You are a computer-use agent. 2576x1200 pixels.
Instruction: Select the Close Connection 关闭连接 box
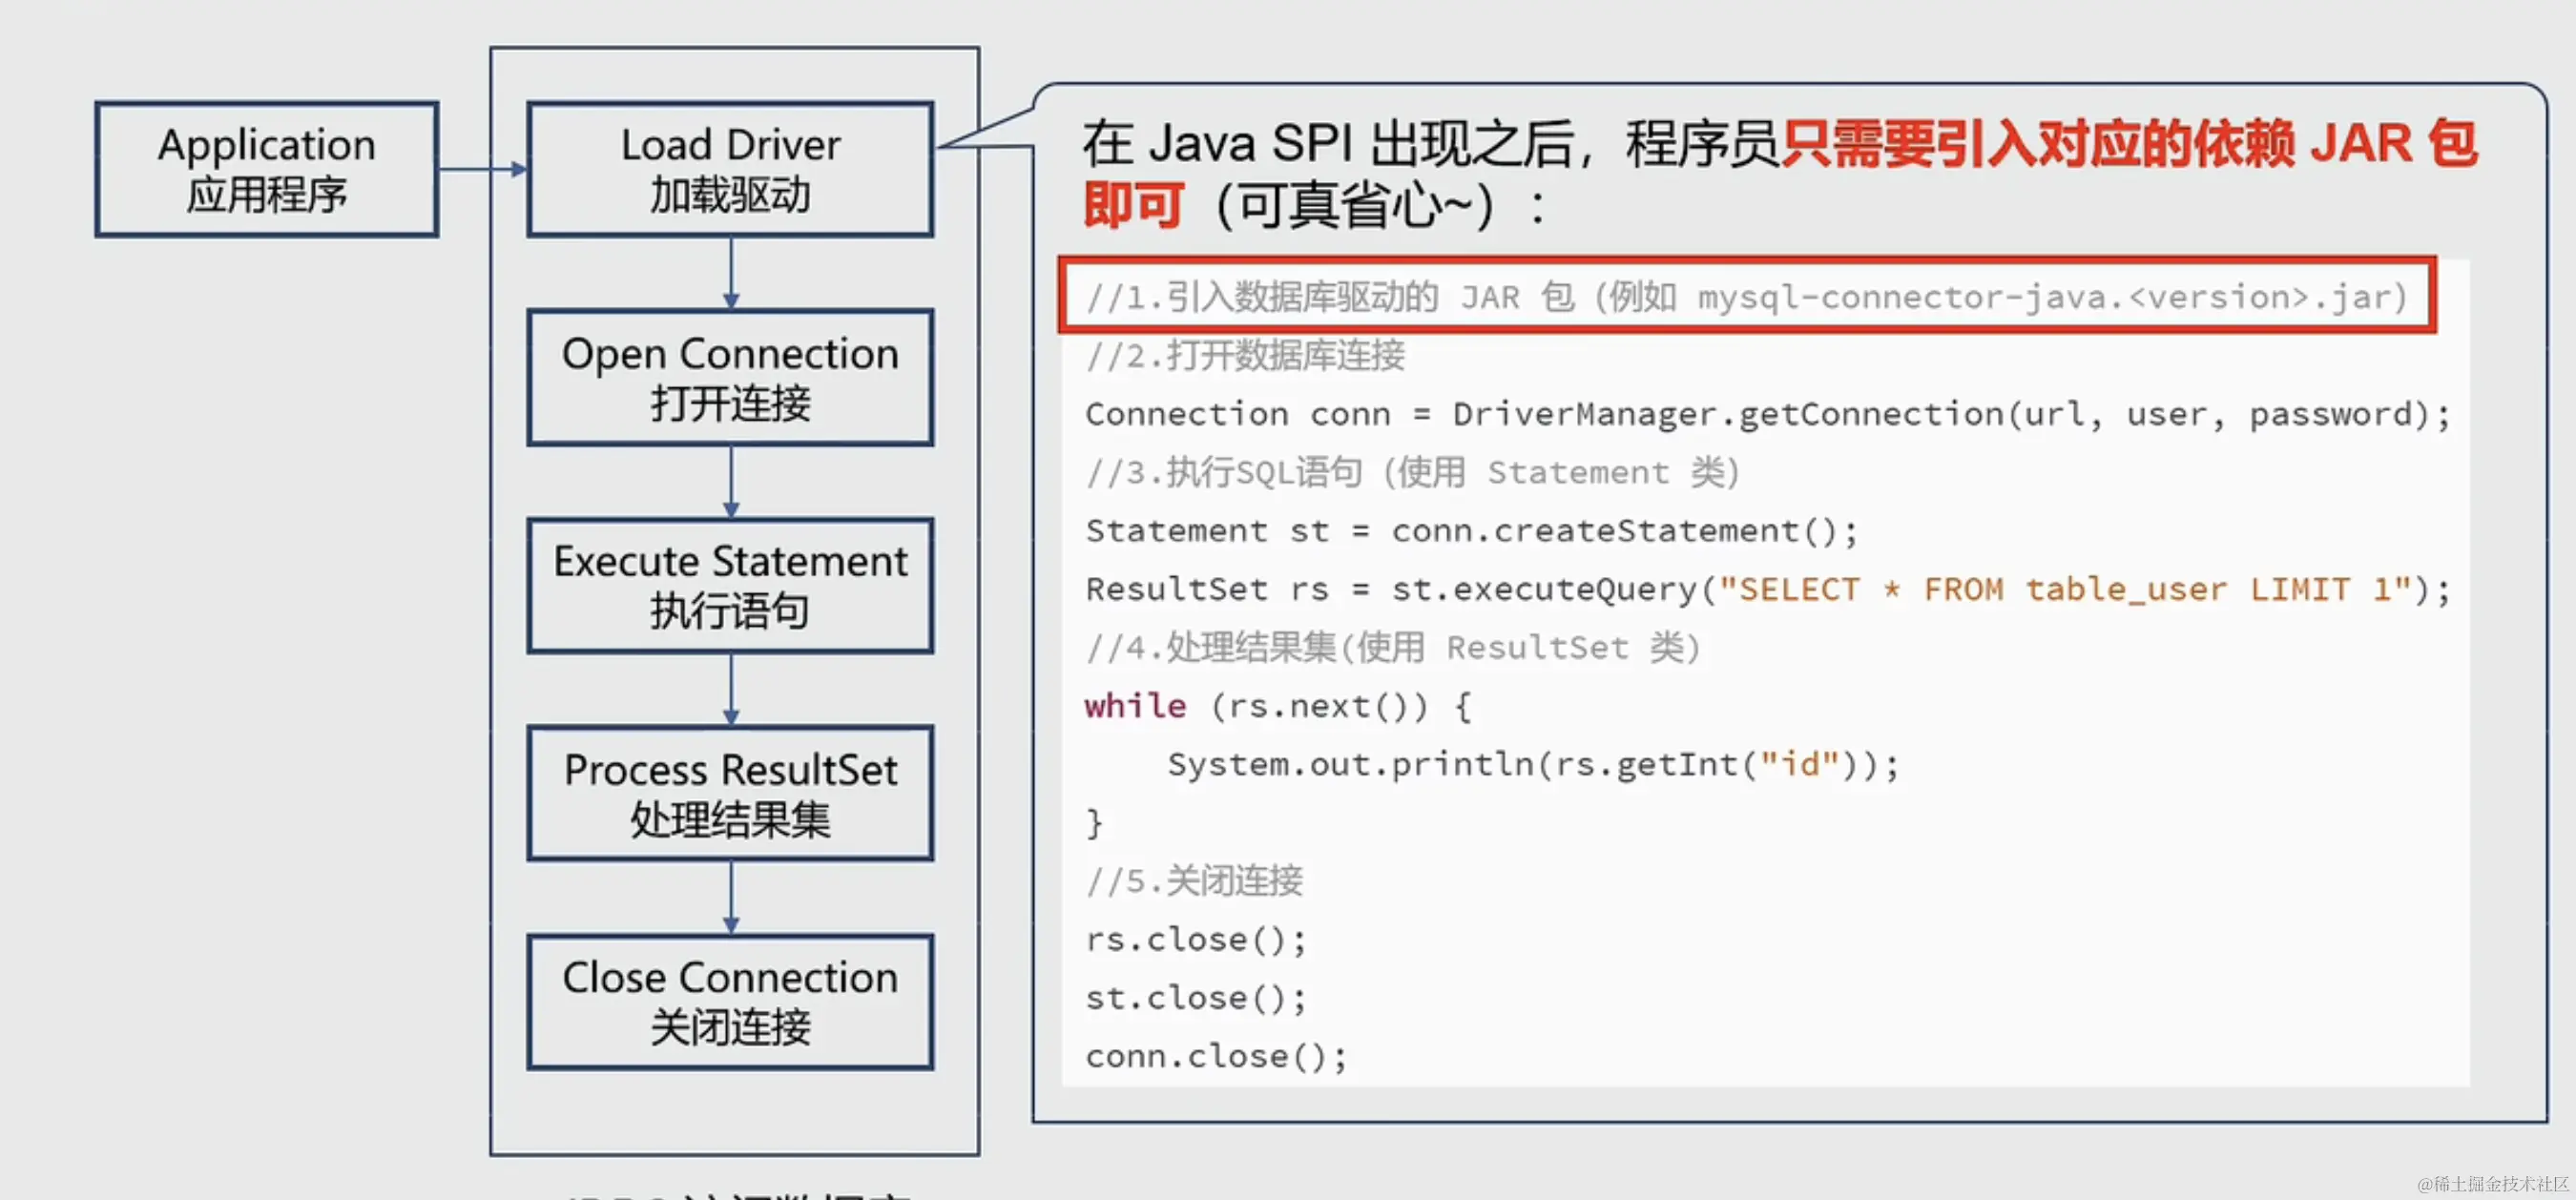point(730,1002)
